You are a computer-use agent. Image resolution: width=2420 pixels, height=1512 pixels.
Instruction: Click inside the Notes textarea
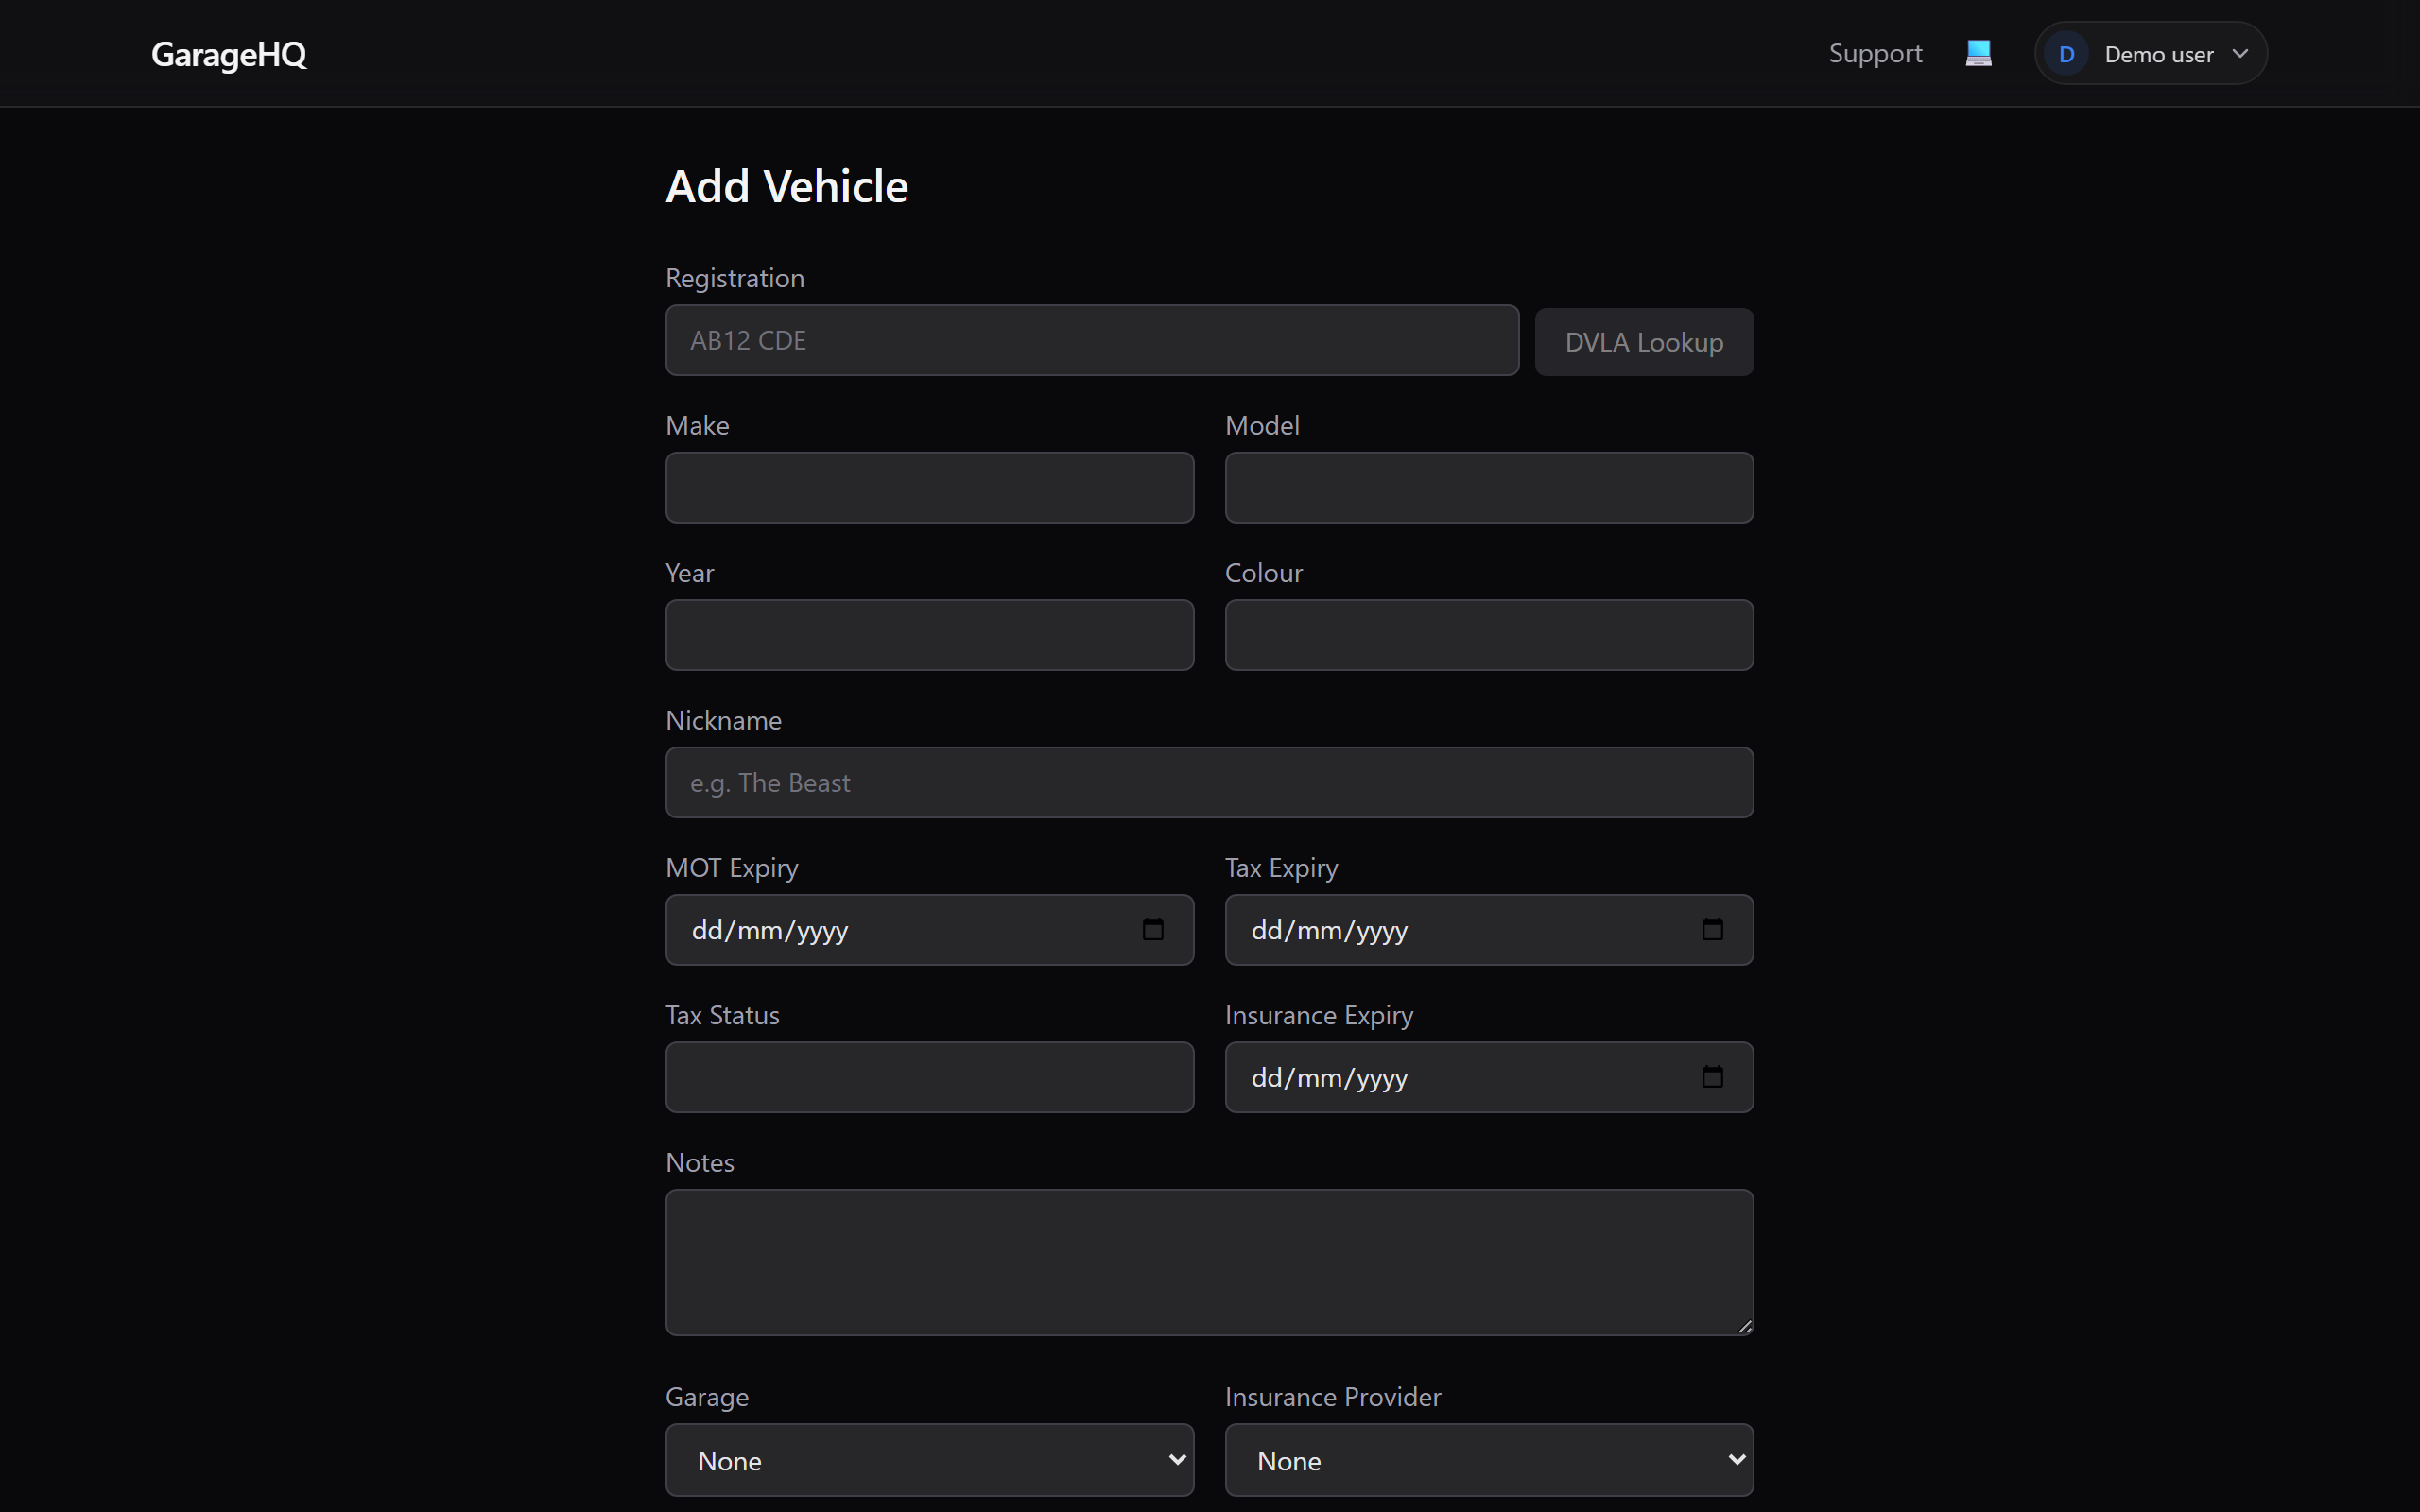(1208, 1262)
